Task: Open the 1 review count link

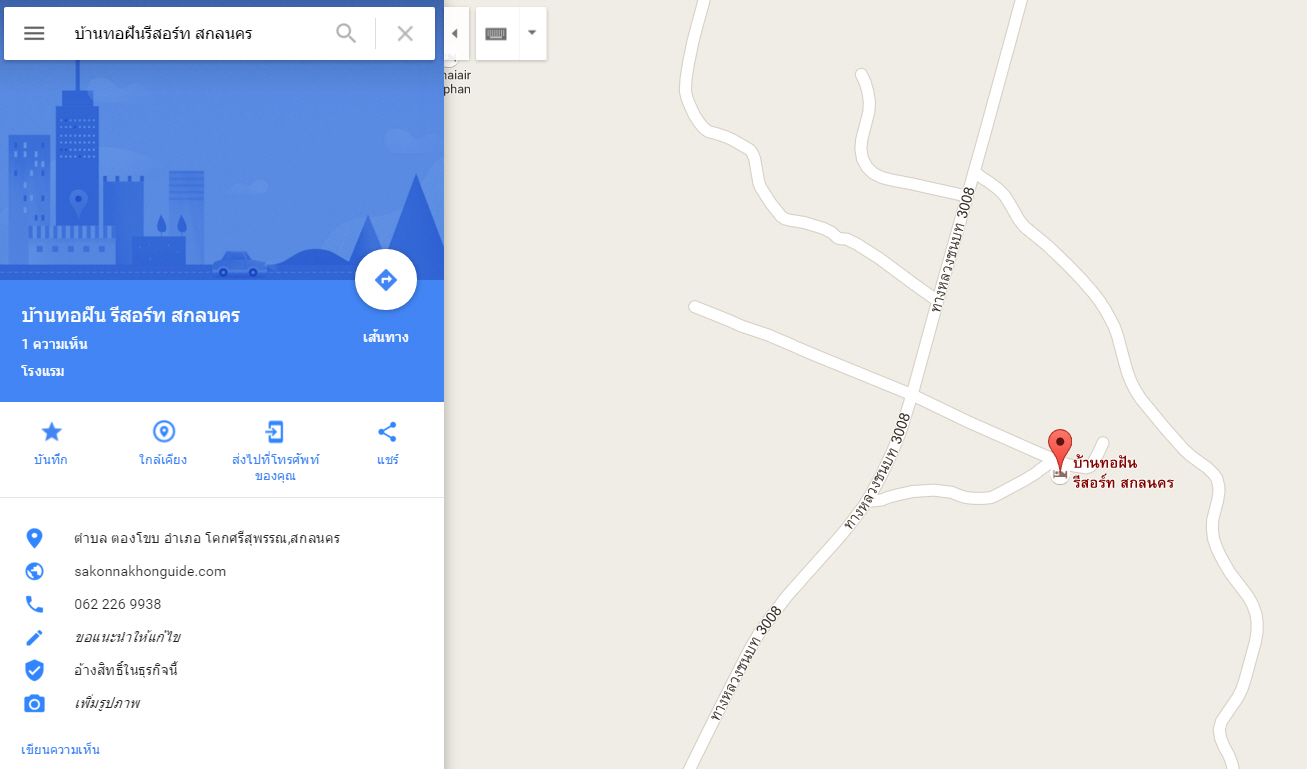Action: pos(54,344)
